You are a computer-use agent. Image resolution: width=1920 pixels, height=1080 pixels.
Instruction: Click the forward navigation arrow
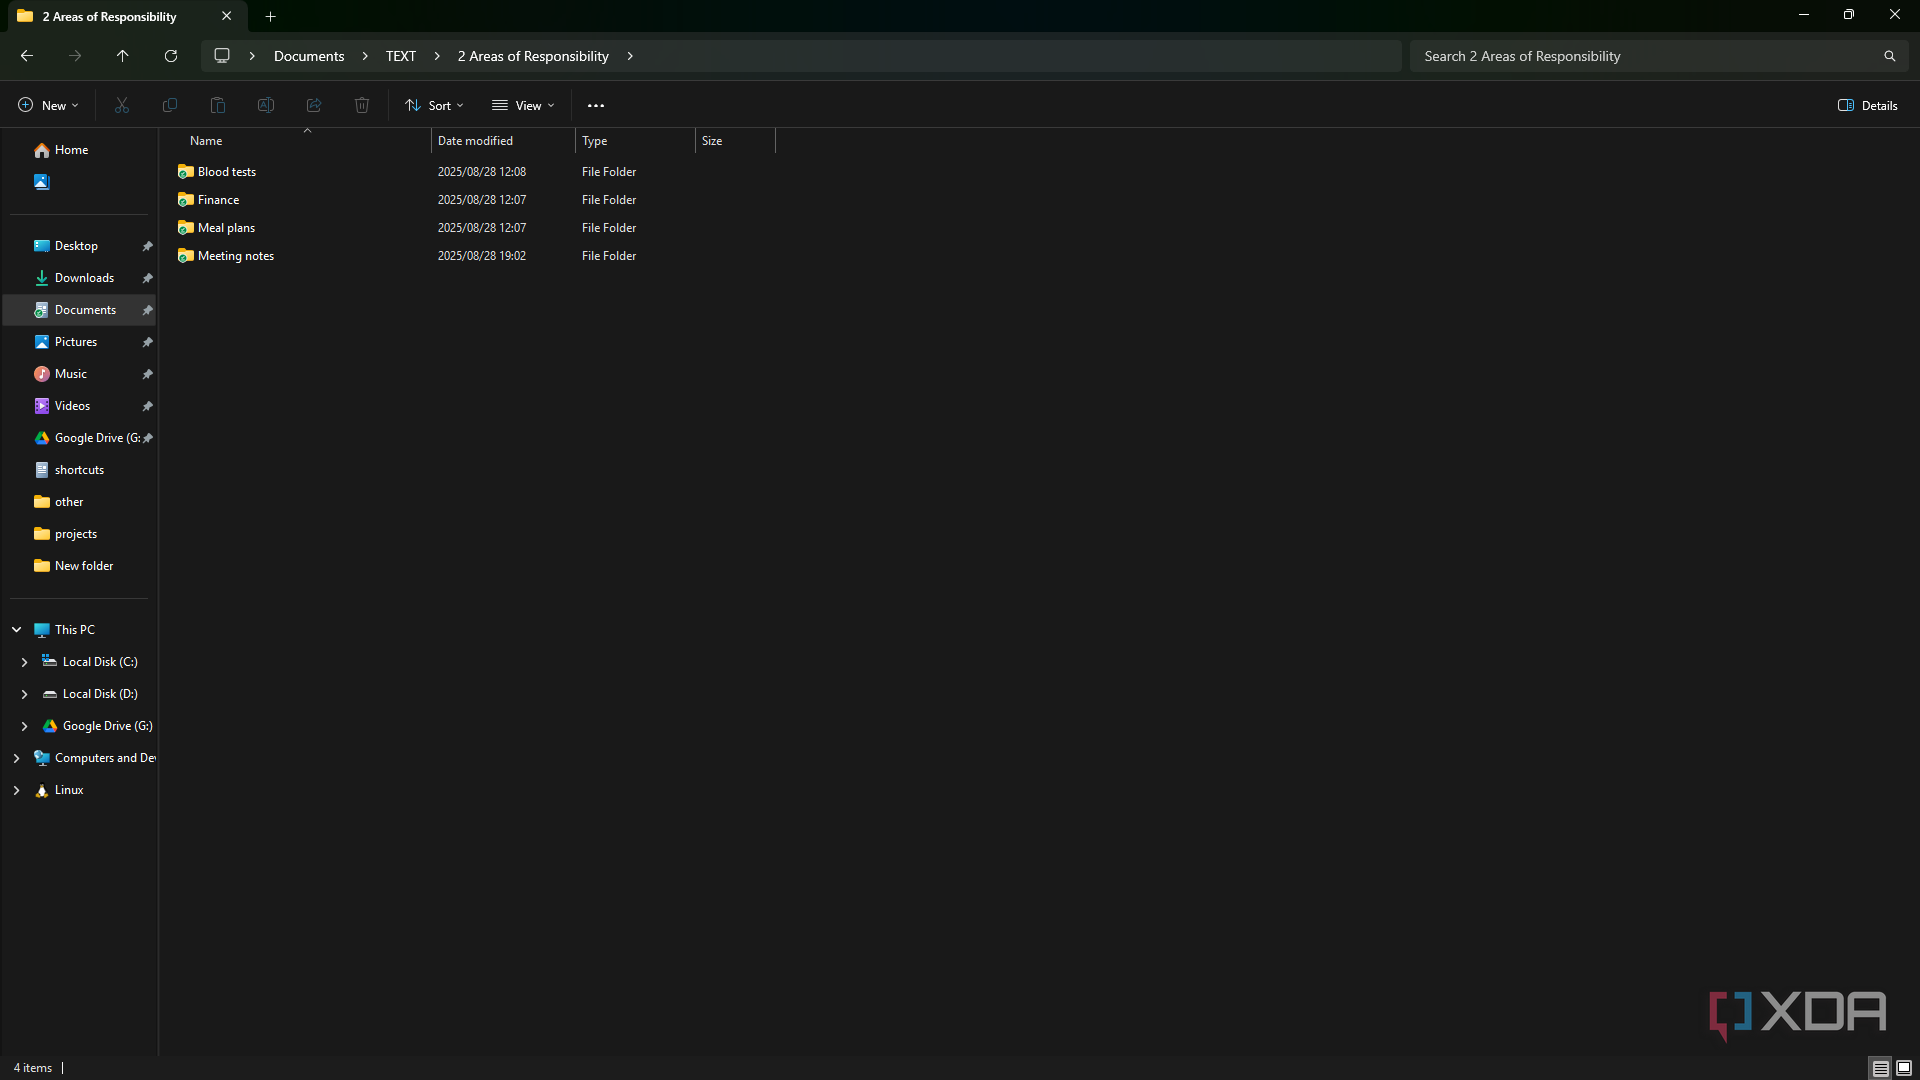click(x=75, y=56)
